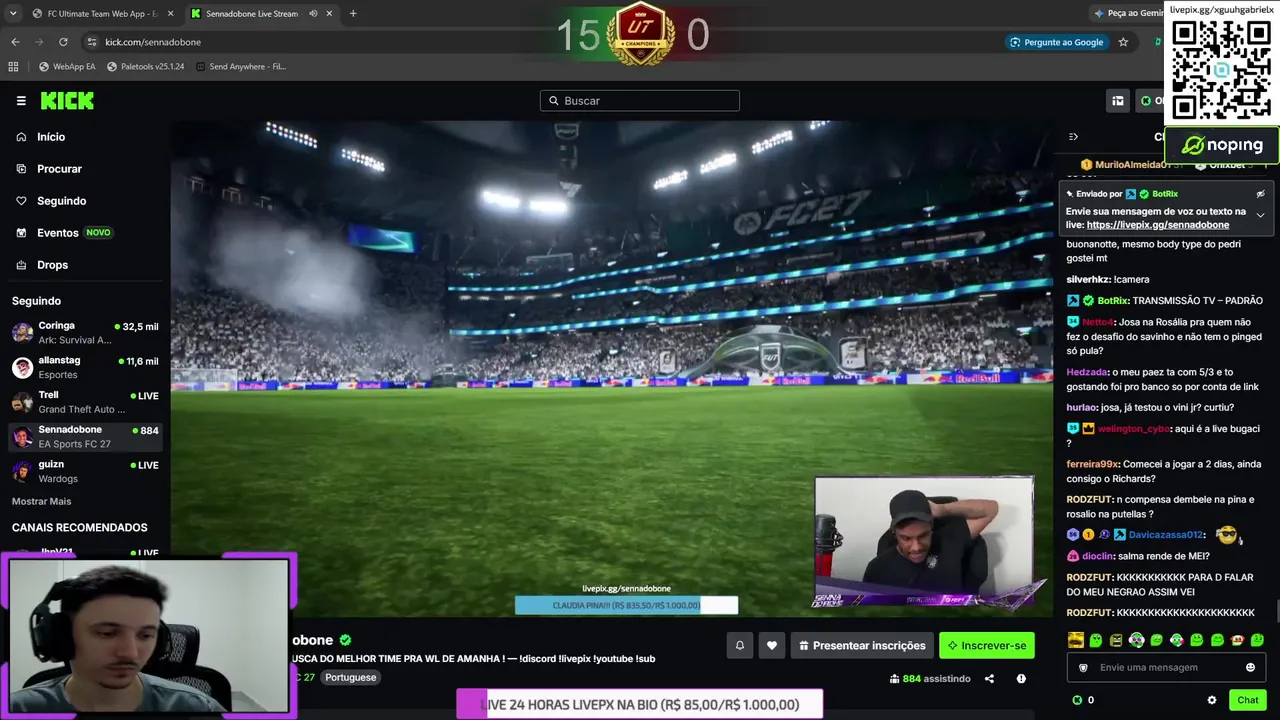
Task: Open the emoji picker in chat input
Action: (1250, 668)
